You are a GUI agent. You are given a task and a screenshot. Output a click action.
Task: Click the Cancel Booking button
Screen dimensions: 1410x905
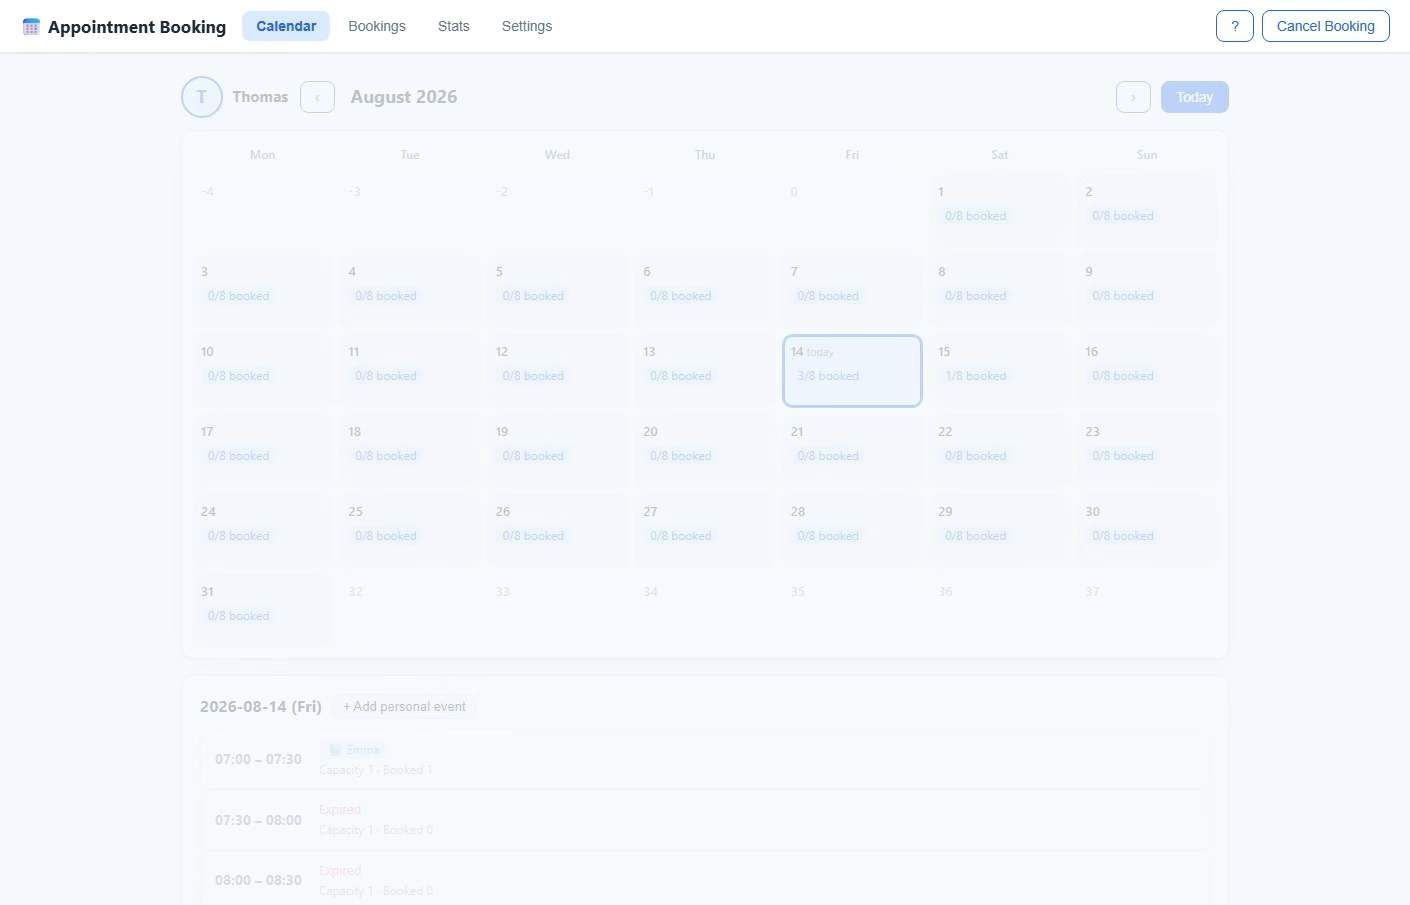(x=1326, y=26)
